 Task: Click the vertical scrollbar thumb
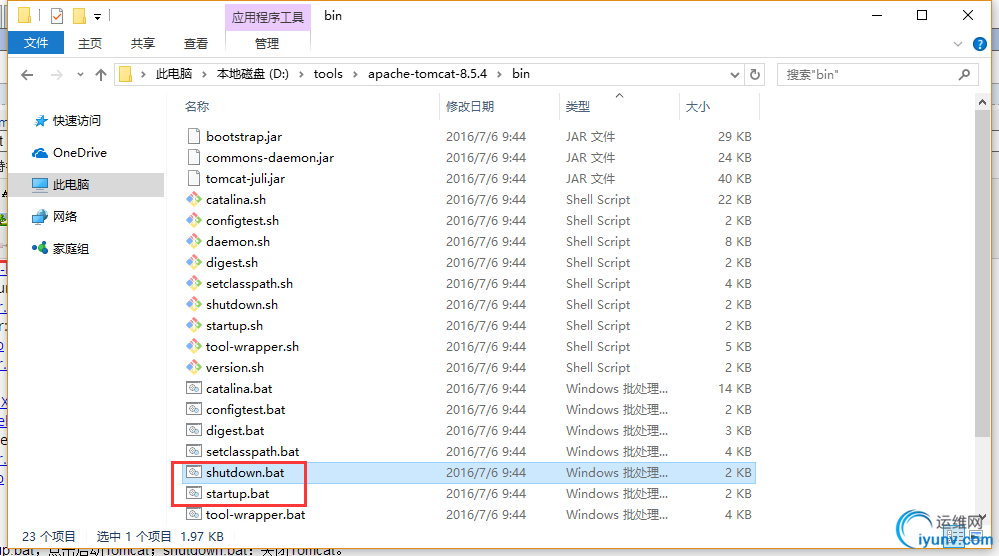coord(982,274)
